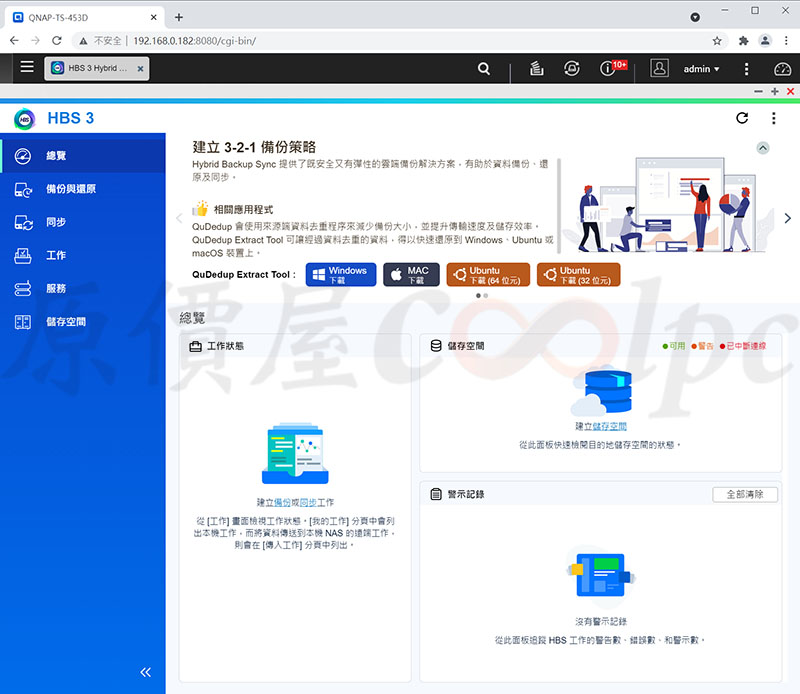
Task: Click the alert log illustration
Action: pyautogui.click(x=601, y=575)
